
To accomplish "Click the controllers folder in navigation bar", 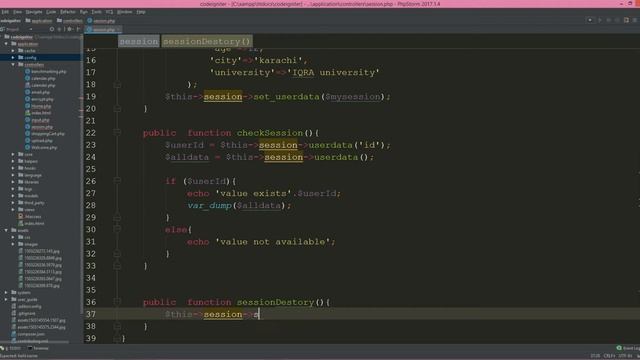I will pos(70,20).
